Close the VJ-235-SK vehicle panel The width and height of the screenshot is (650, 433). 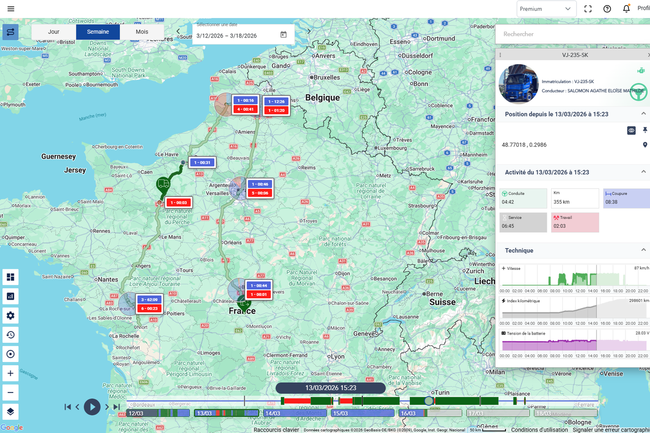pos(648,55)
